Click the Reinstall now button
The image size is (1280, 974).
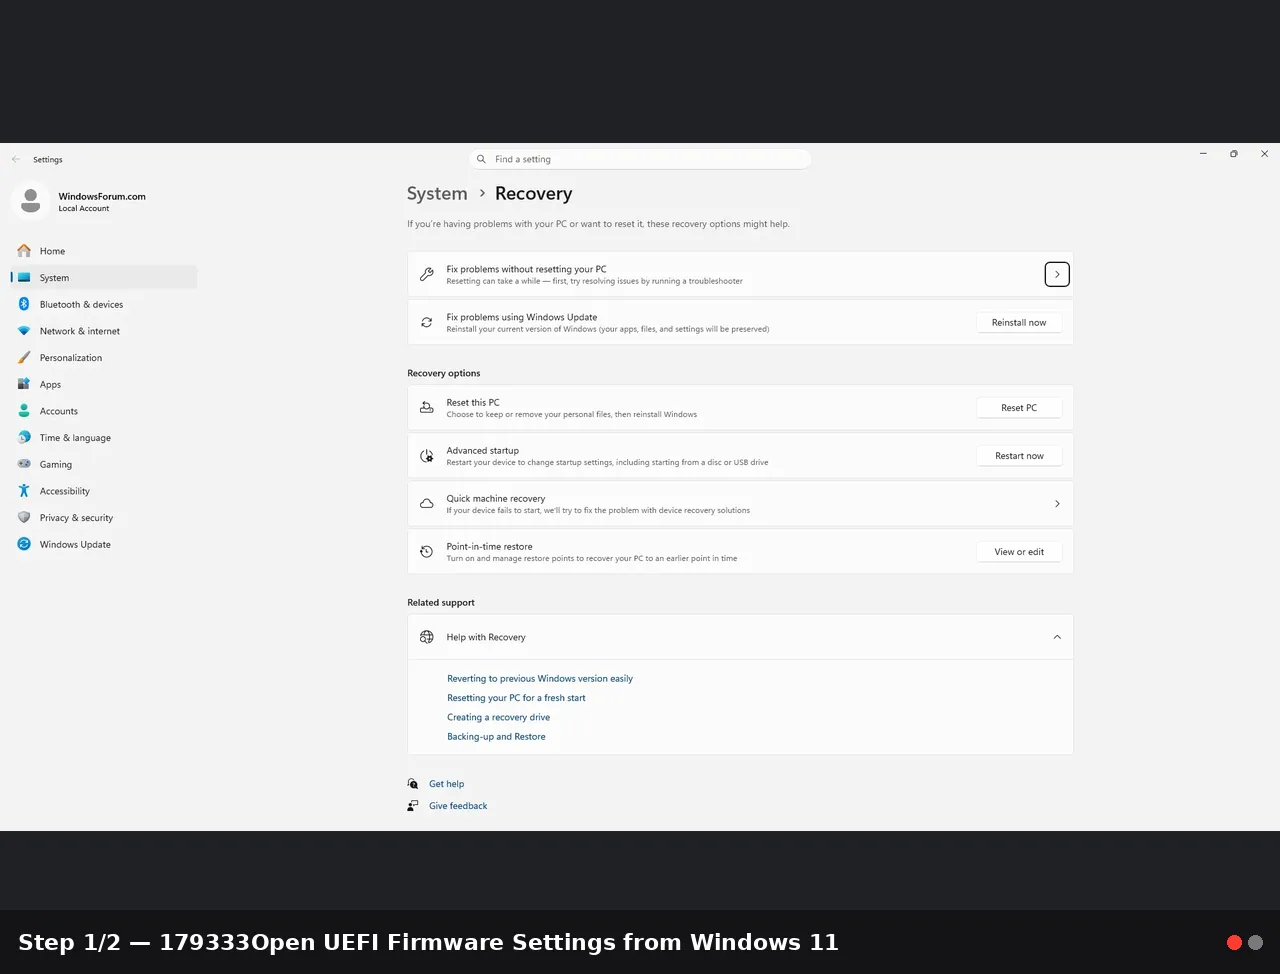pyautogui.click(x=1019, y=322)
